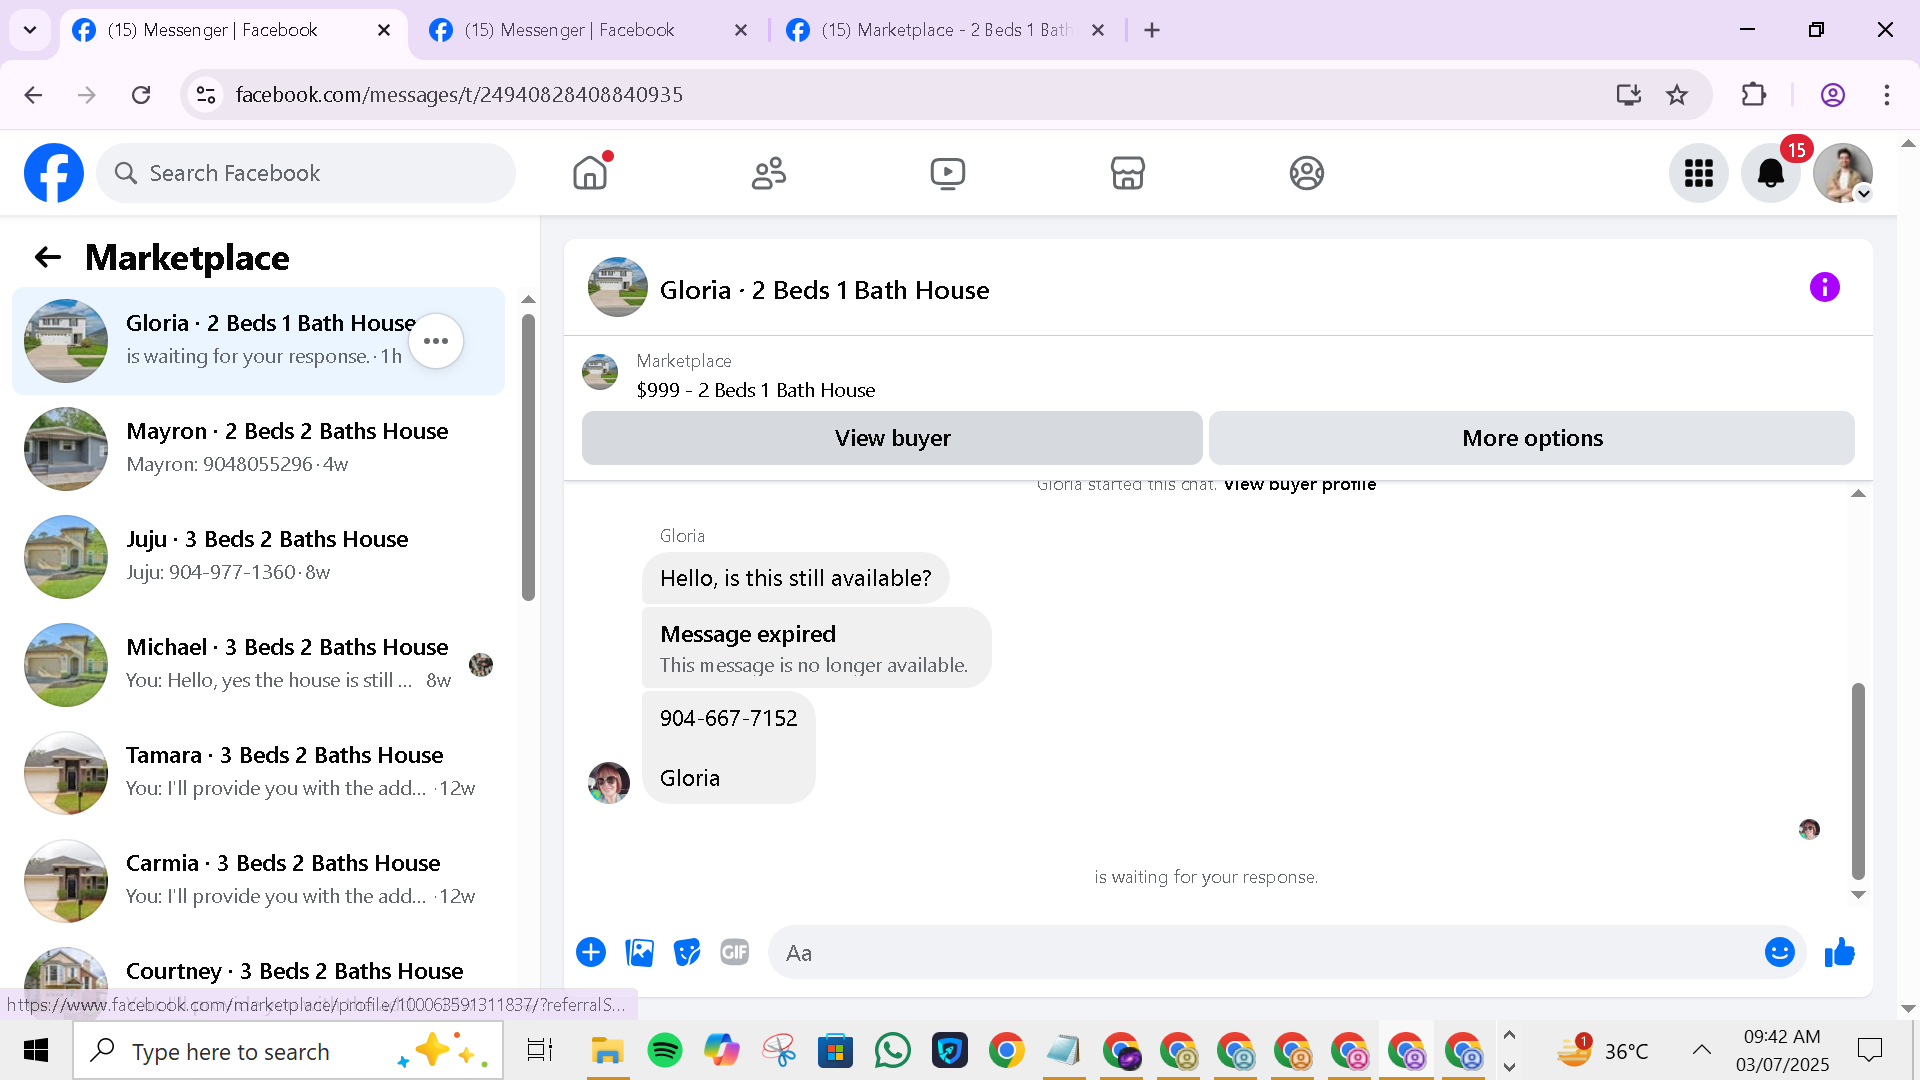This screenshot has width=1920, height=1080.
Task: Open conversation information purple icon
Action: (x=1824, y=288)
